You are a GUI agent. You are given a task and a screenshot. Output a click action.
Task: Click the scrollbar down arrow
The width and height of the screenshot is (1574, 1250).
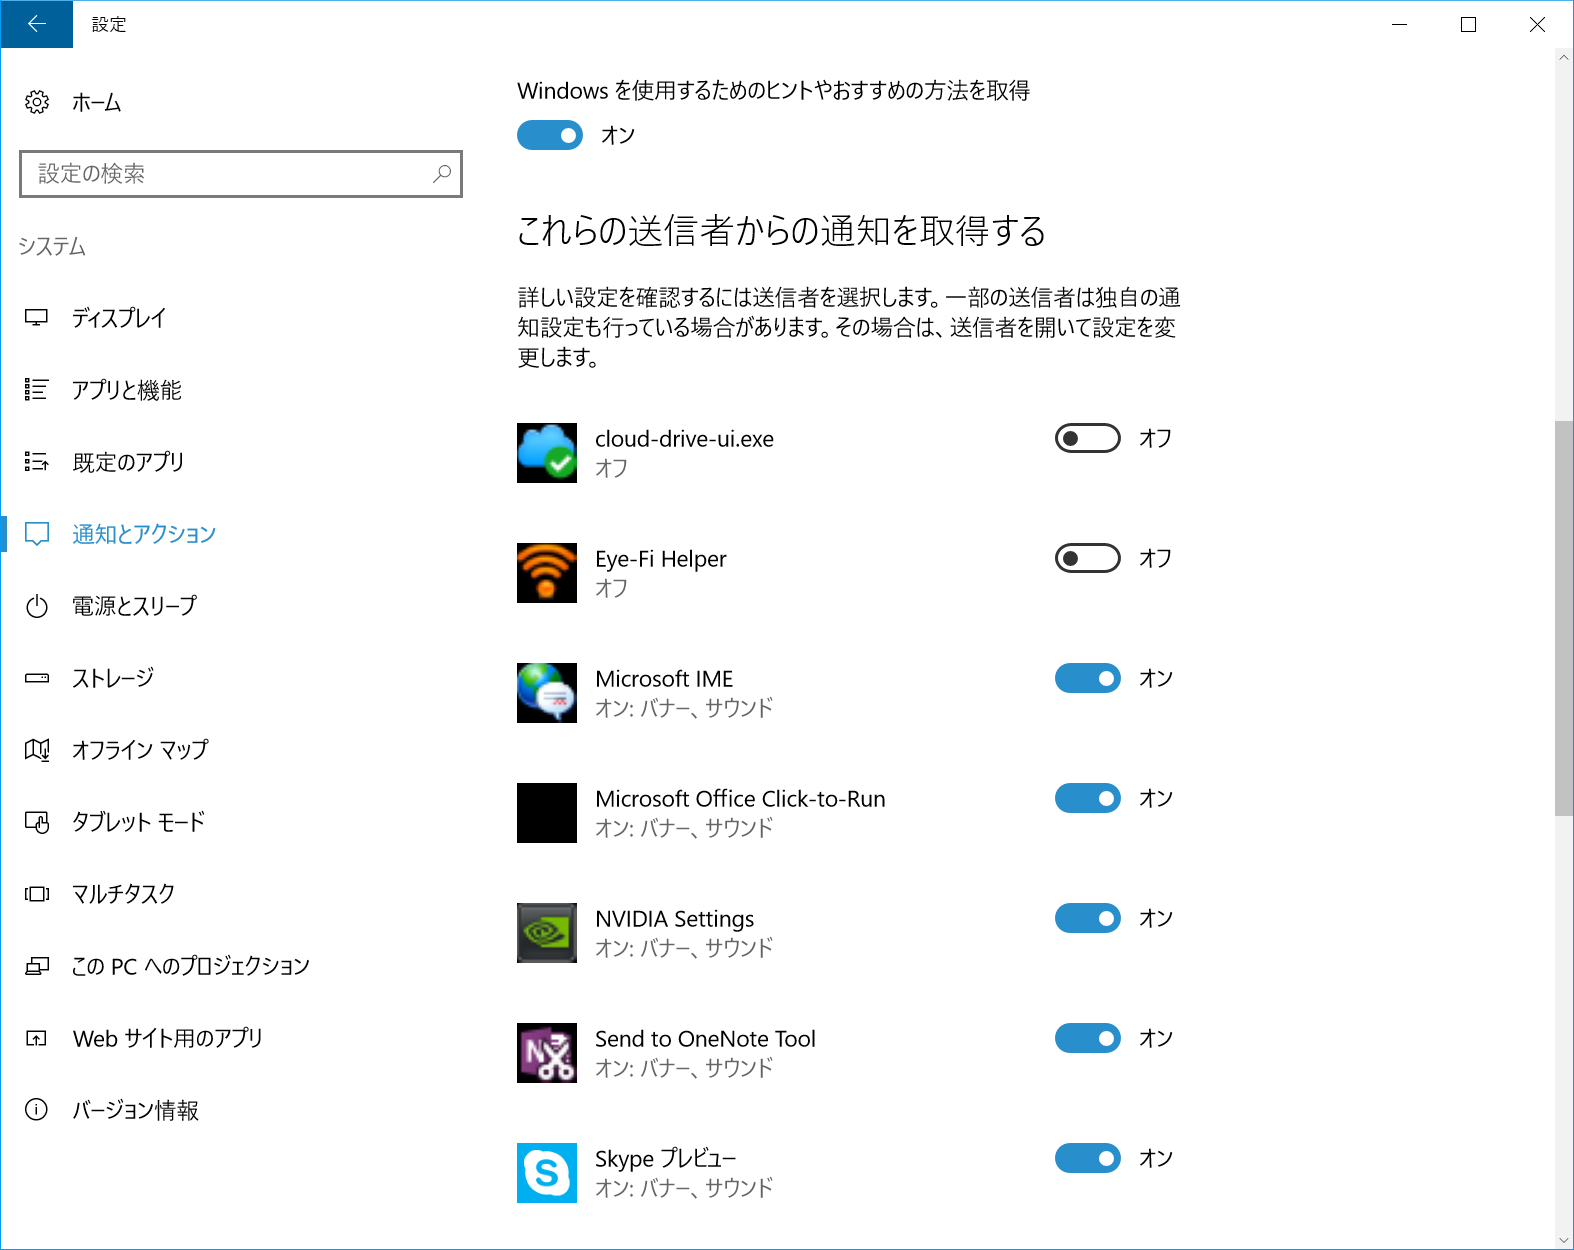1564,1239
